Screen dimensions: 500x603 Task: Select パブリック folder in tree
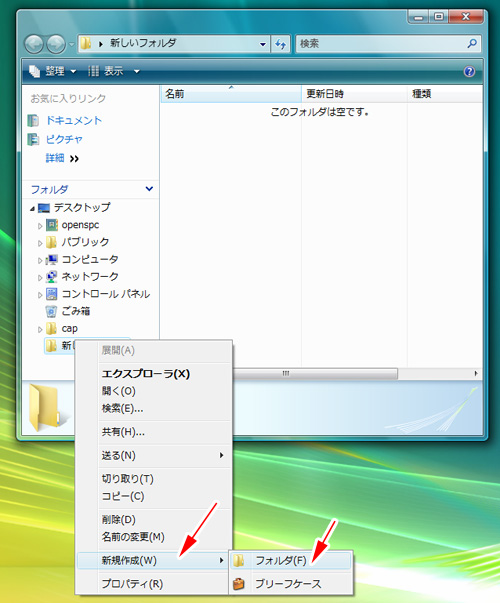coord(85,242)
